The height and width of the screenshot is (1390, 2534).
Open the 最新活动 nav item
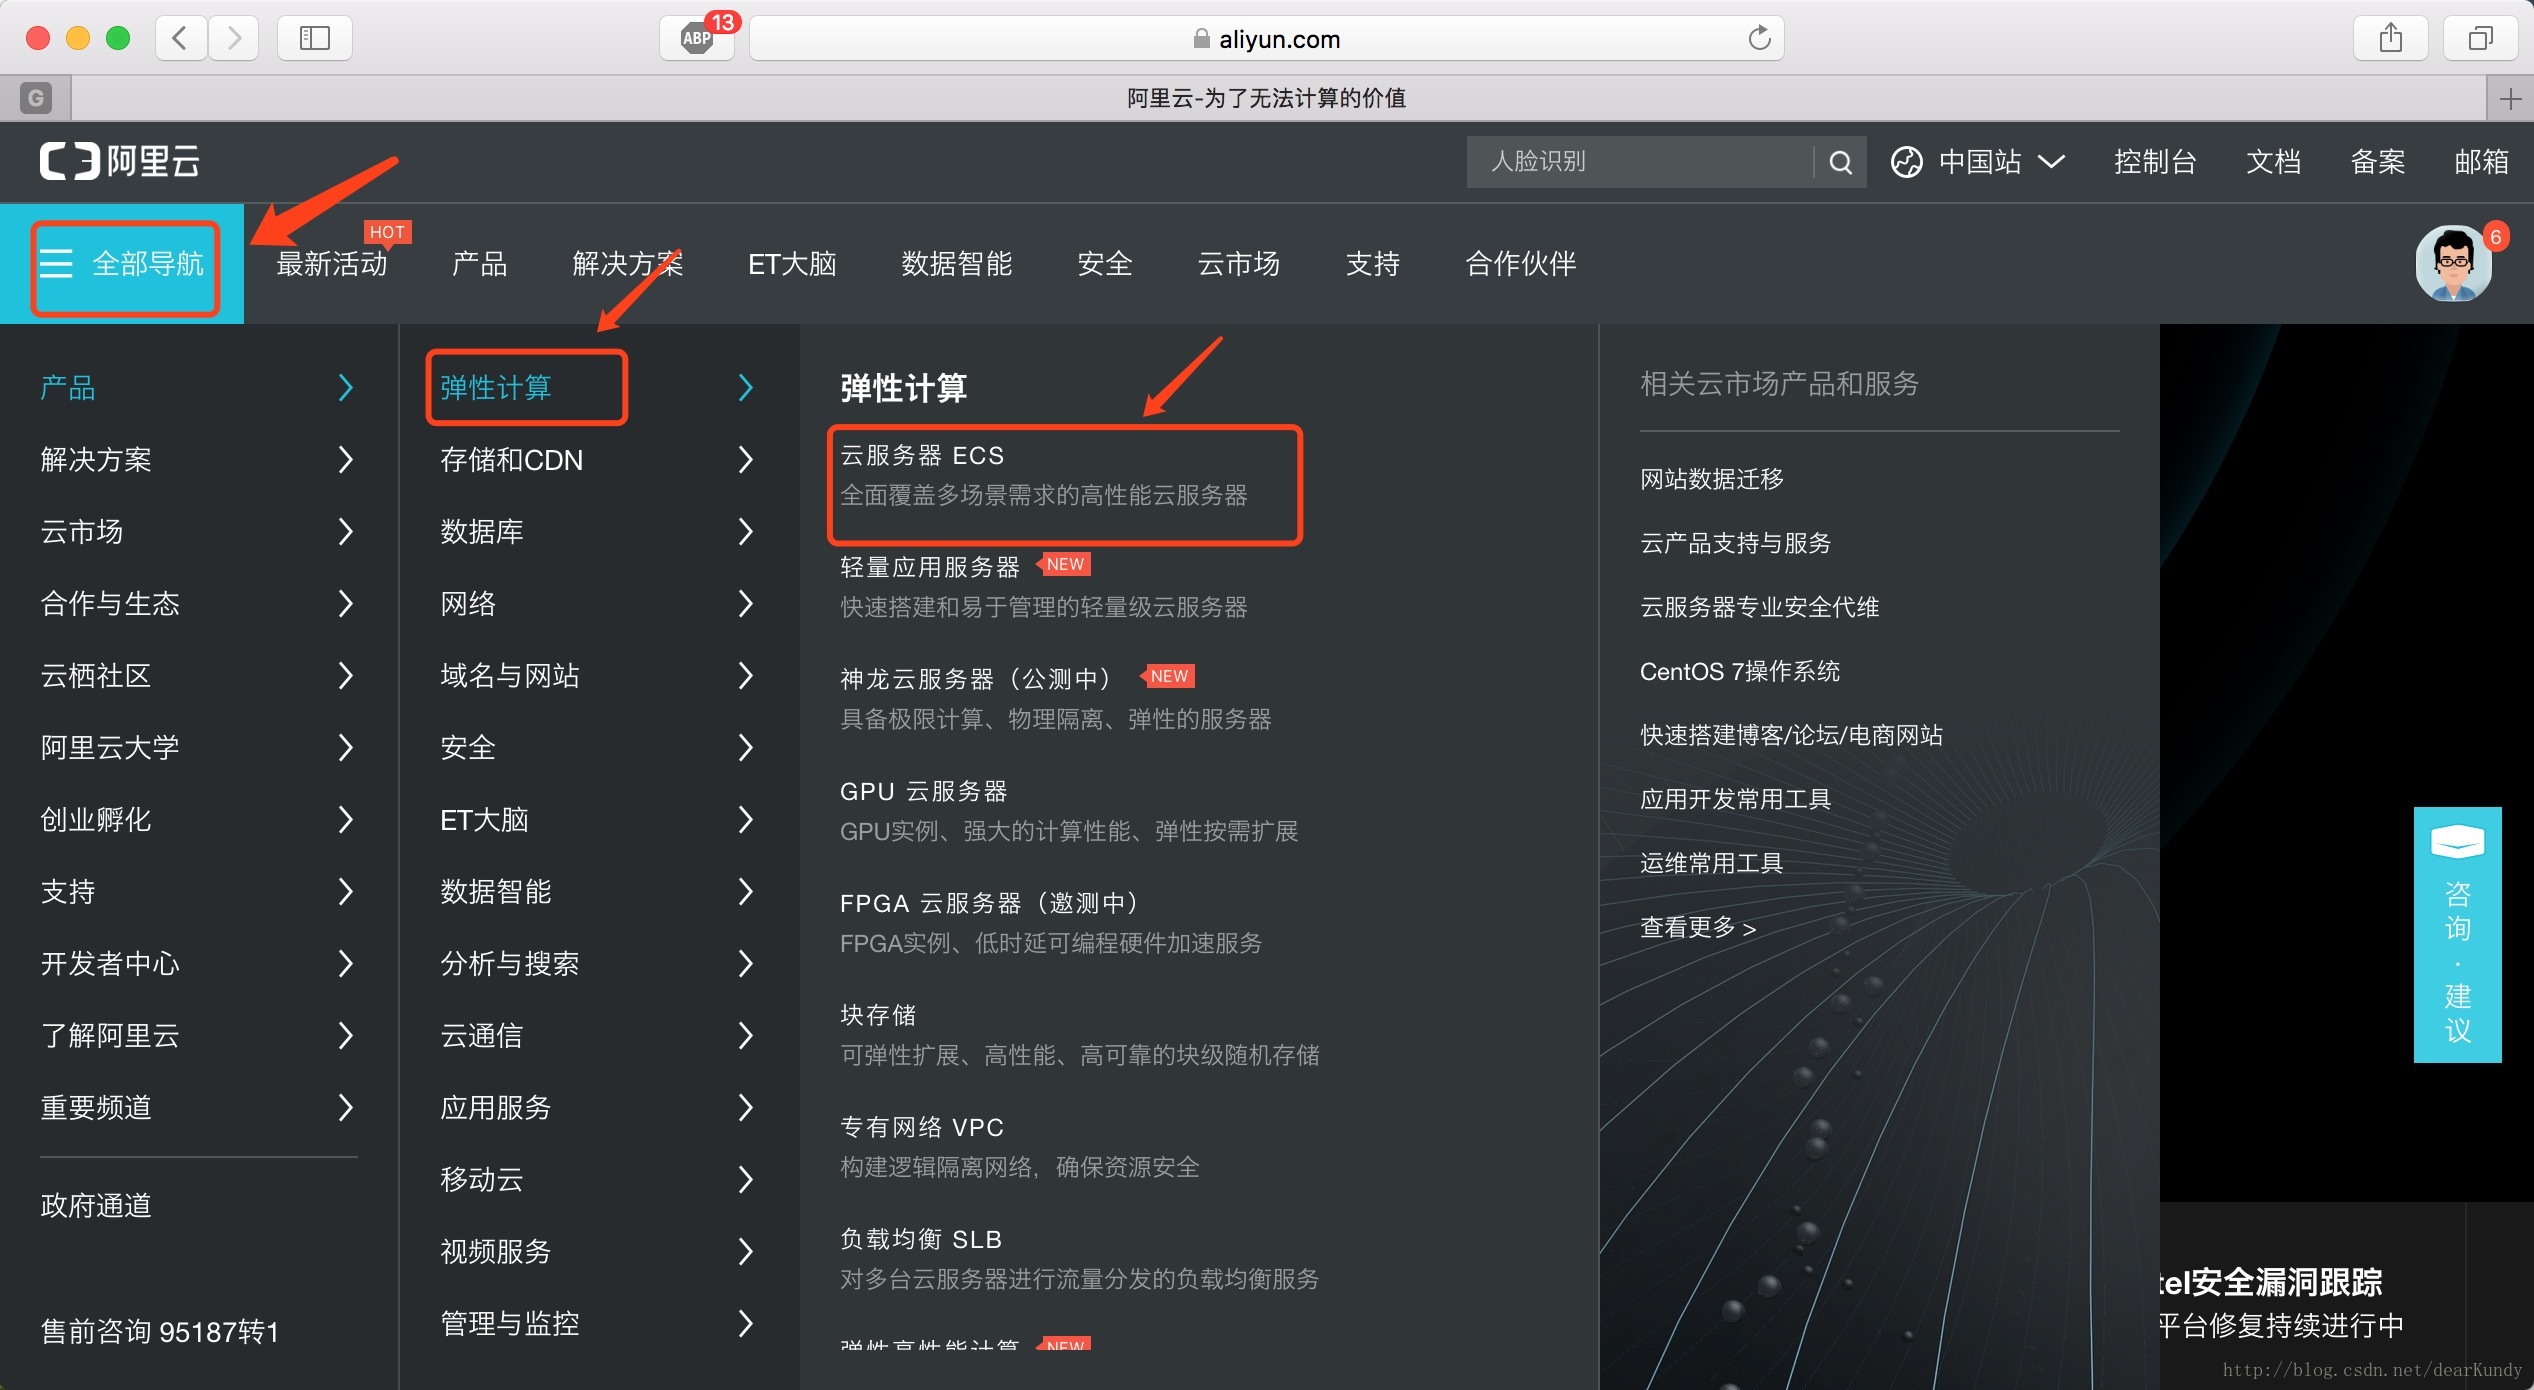[x=332, y=264]
